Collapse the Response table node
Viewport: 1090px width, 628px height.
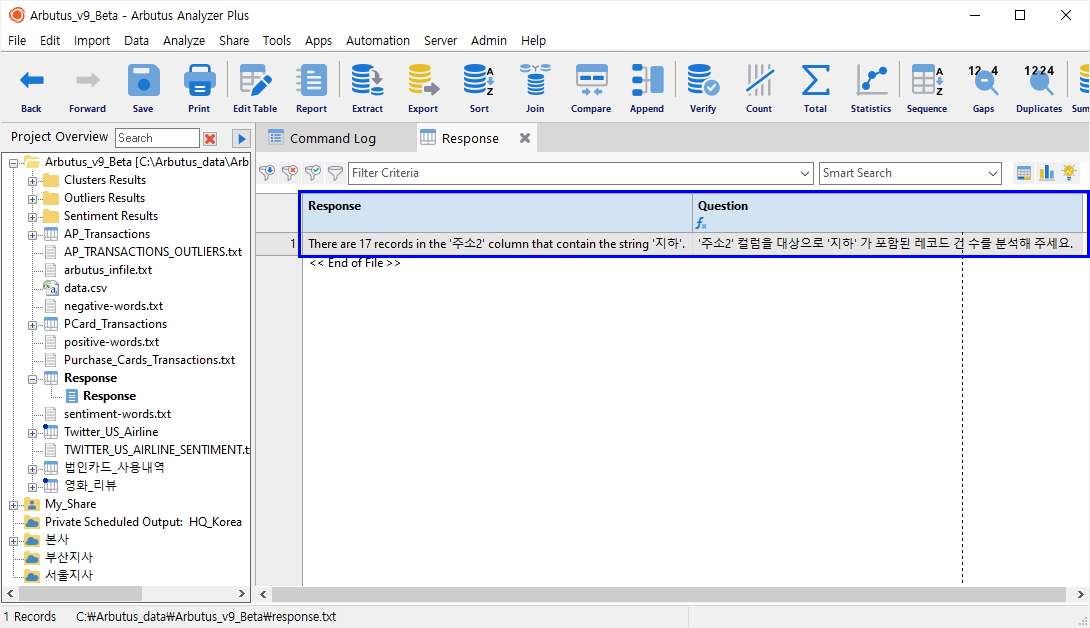coord(32,379)
